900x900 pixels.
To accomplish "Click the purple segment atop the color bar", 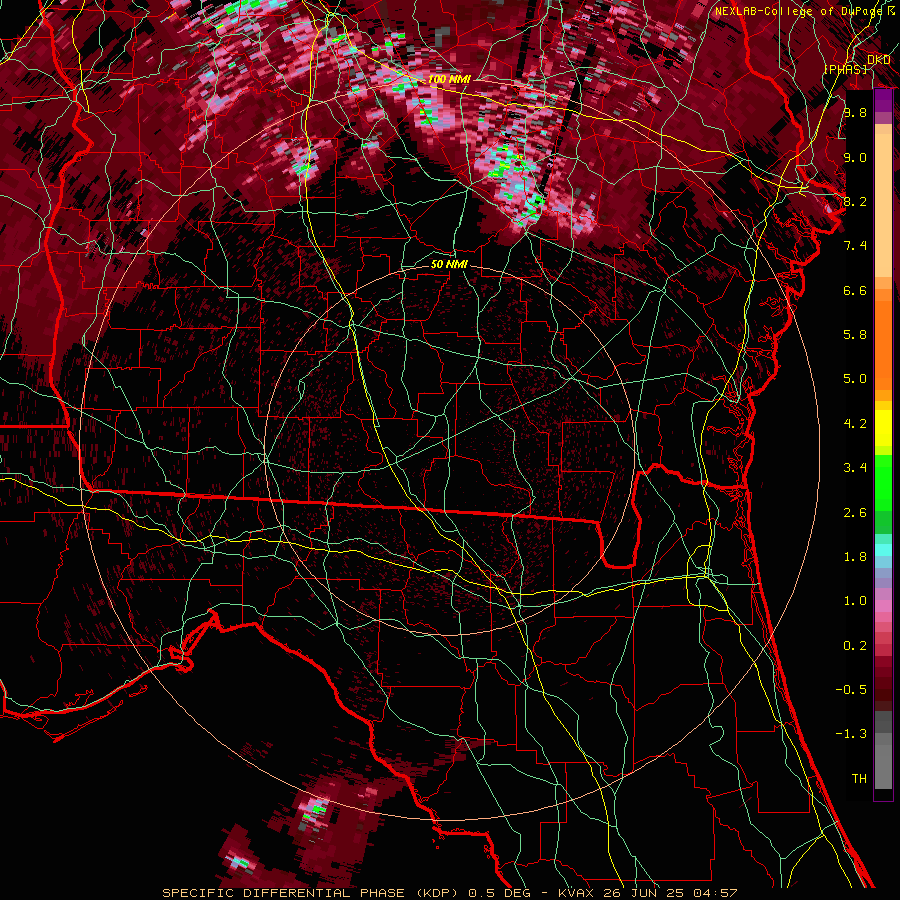I will pos(883,100).
